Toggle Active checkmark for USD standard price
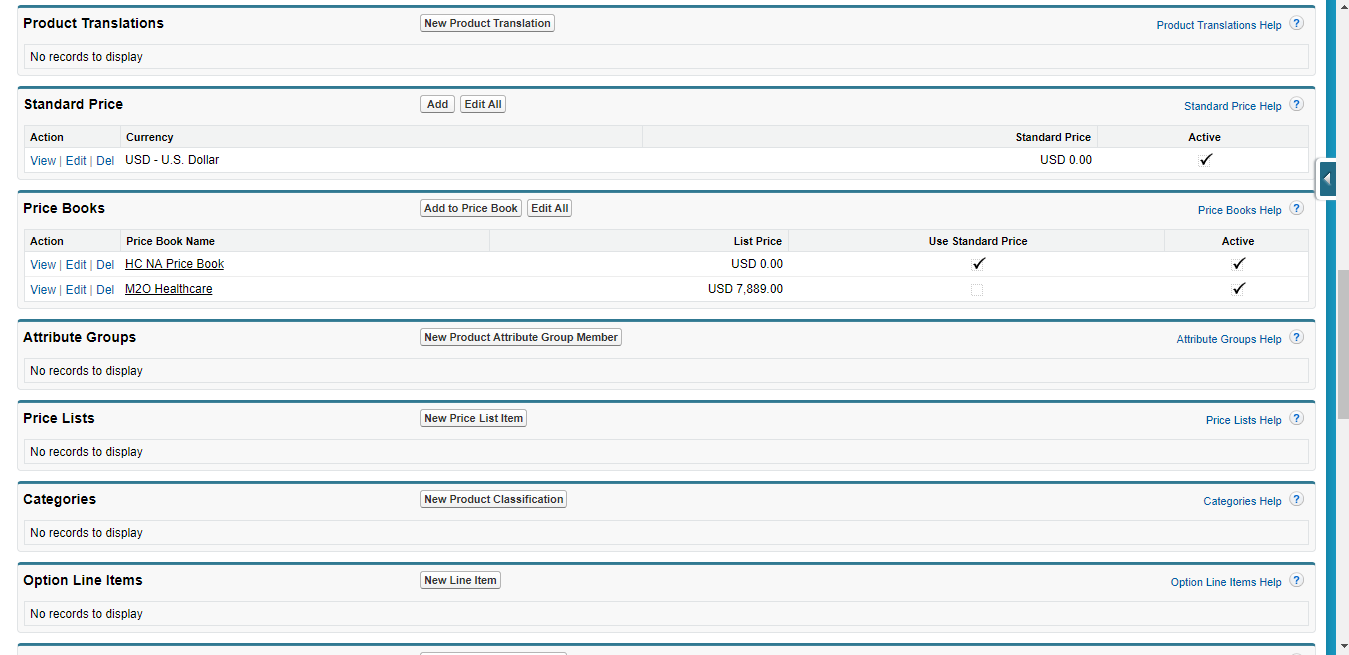The height and width of the screenshot is (655, 1349). pyautogui.click(x=1205, y=160)
